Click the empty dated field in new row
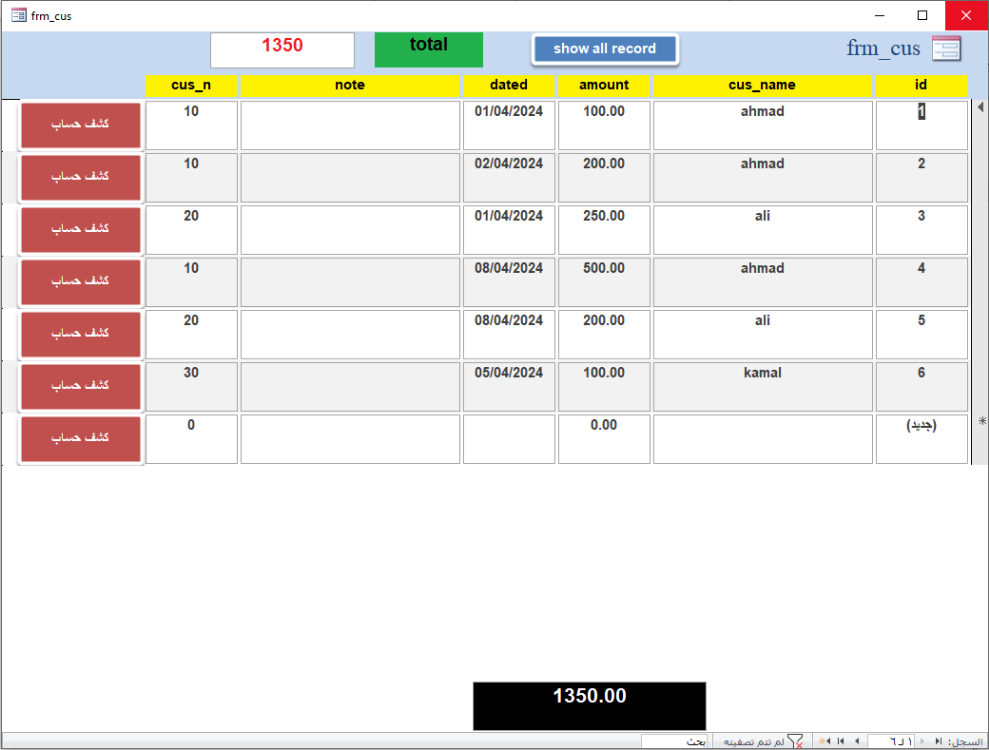This screenshot has width=989, height=750. click(509, 439)
